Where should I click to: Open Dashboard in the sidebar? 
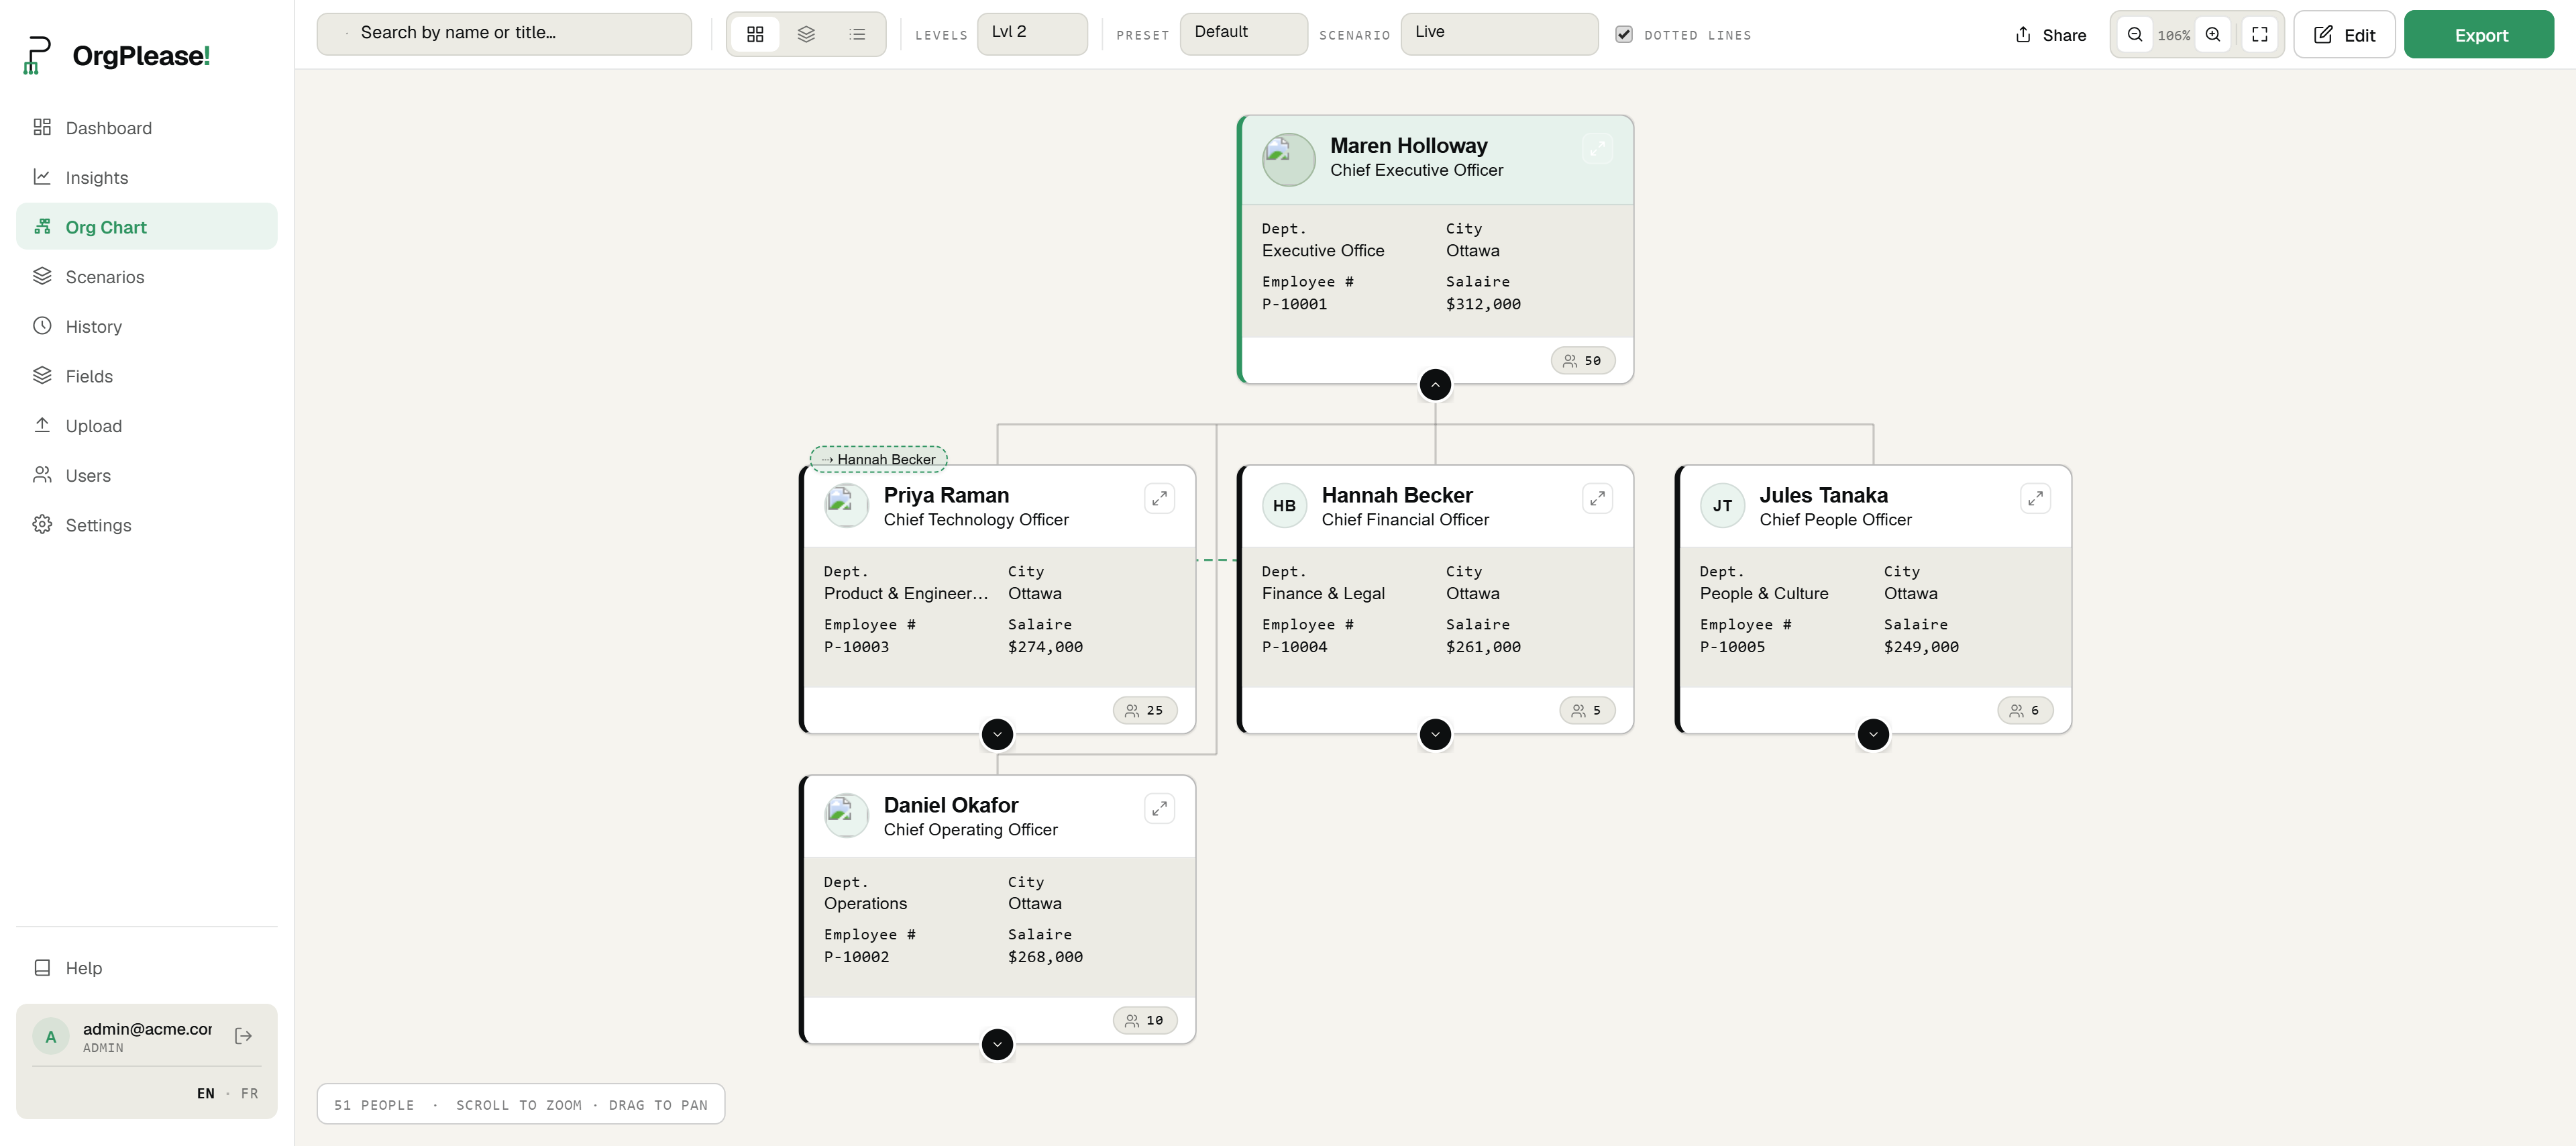click(x=147, y=128)
